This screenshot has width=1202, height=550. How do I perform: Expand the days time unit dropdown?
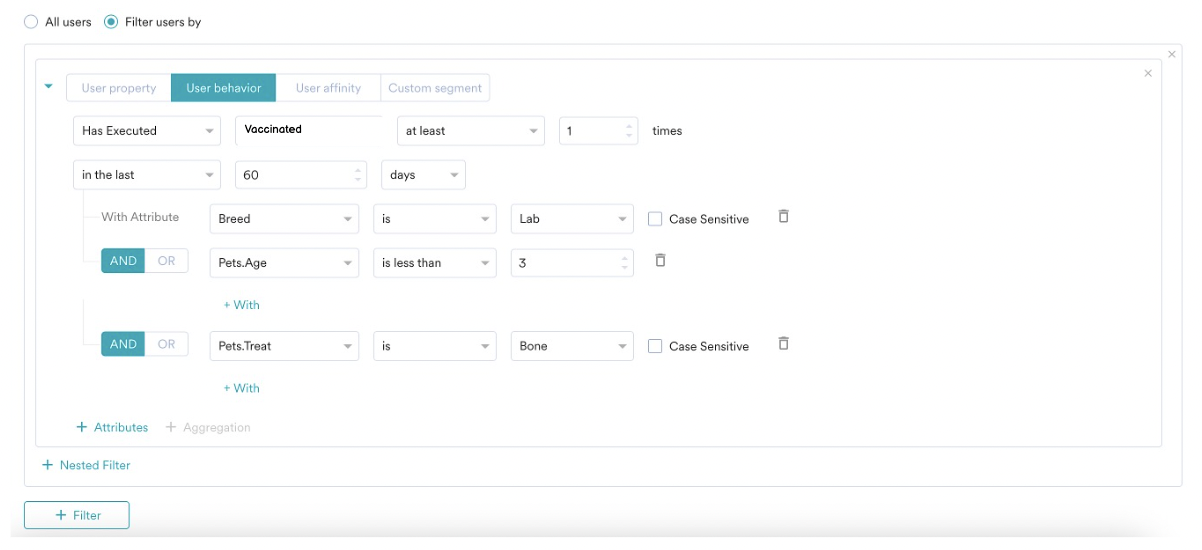423,175
